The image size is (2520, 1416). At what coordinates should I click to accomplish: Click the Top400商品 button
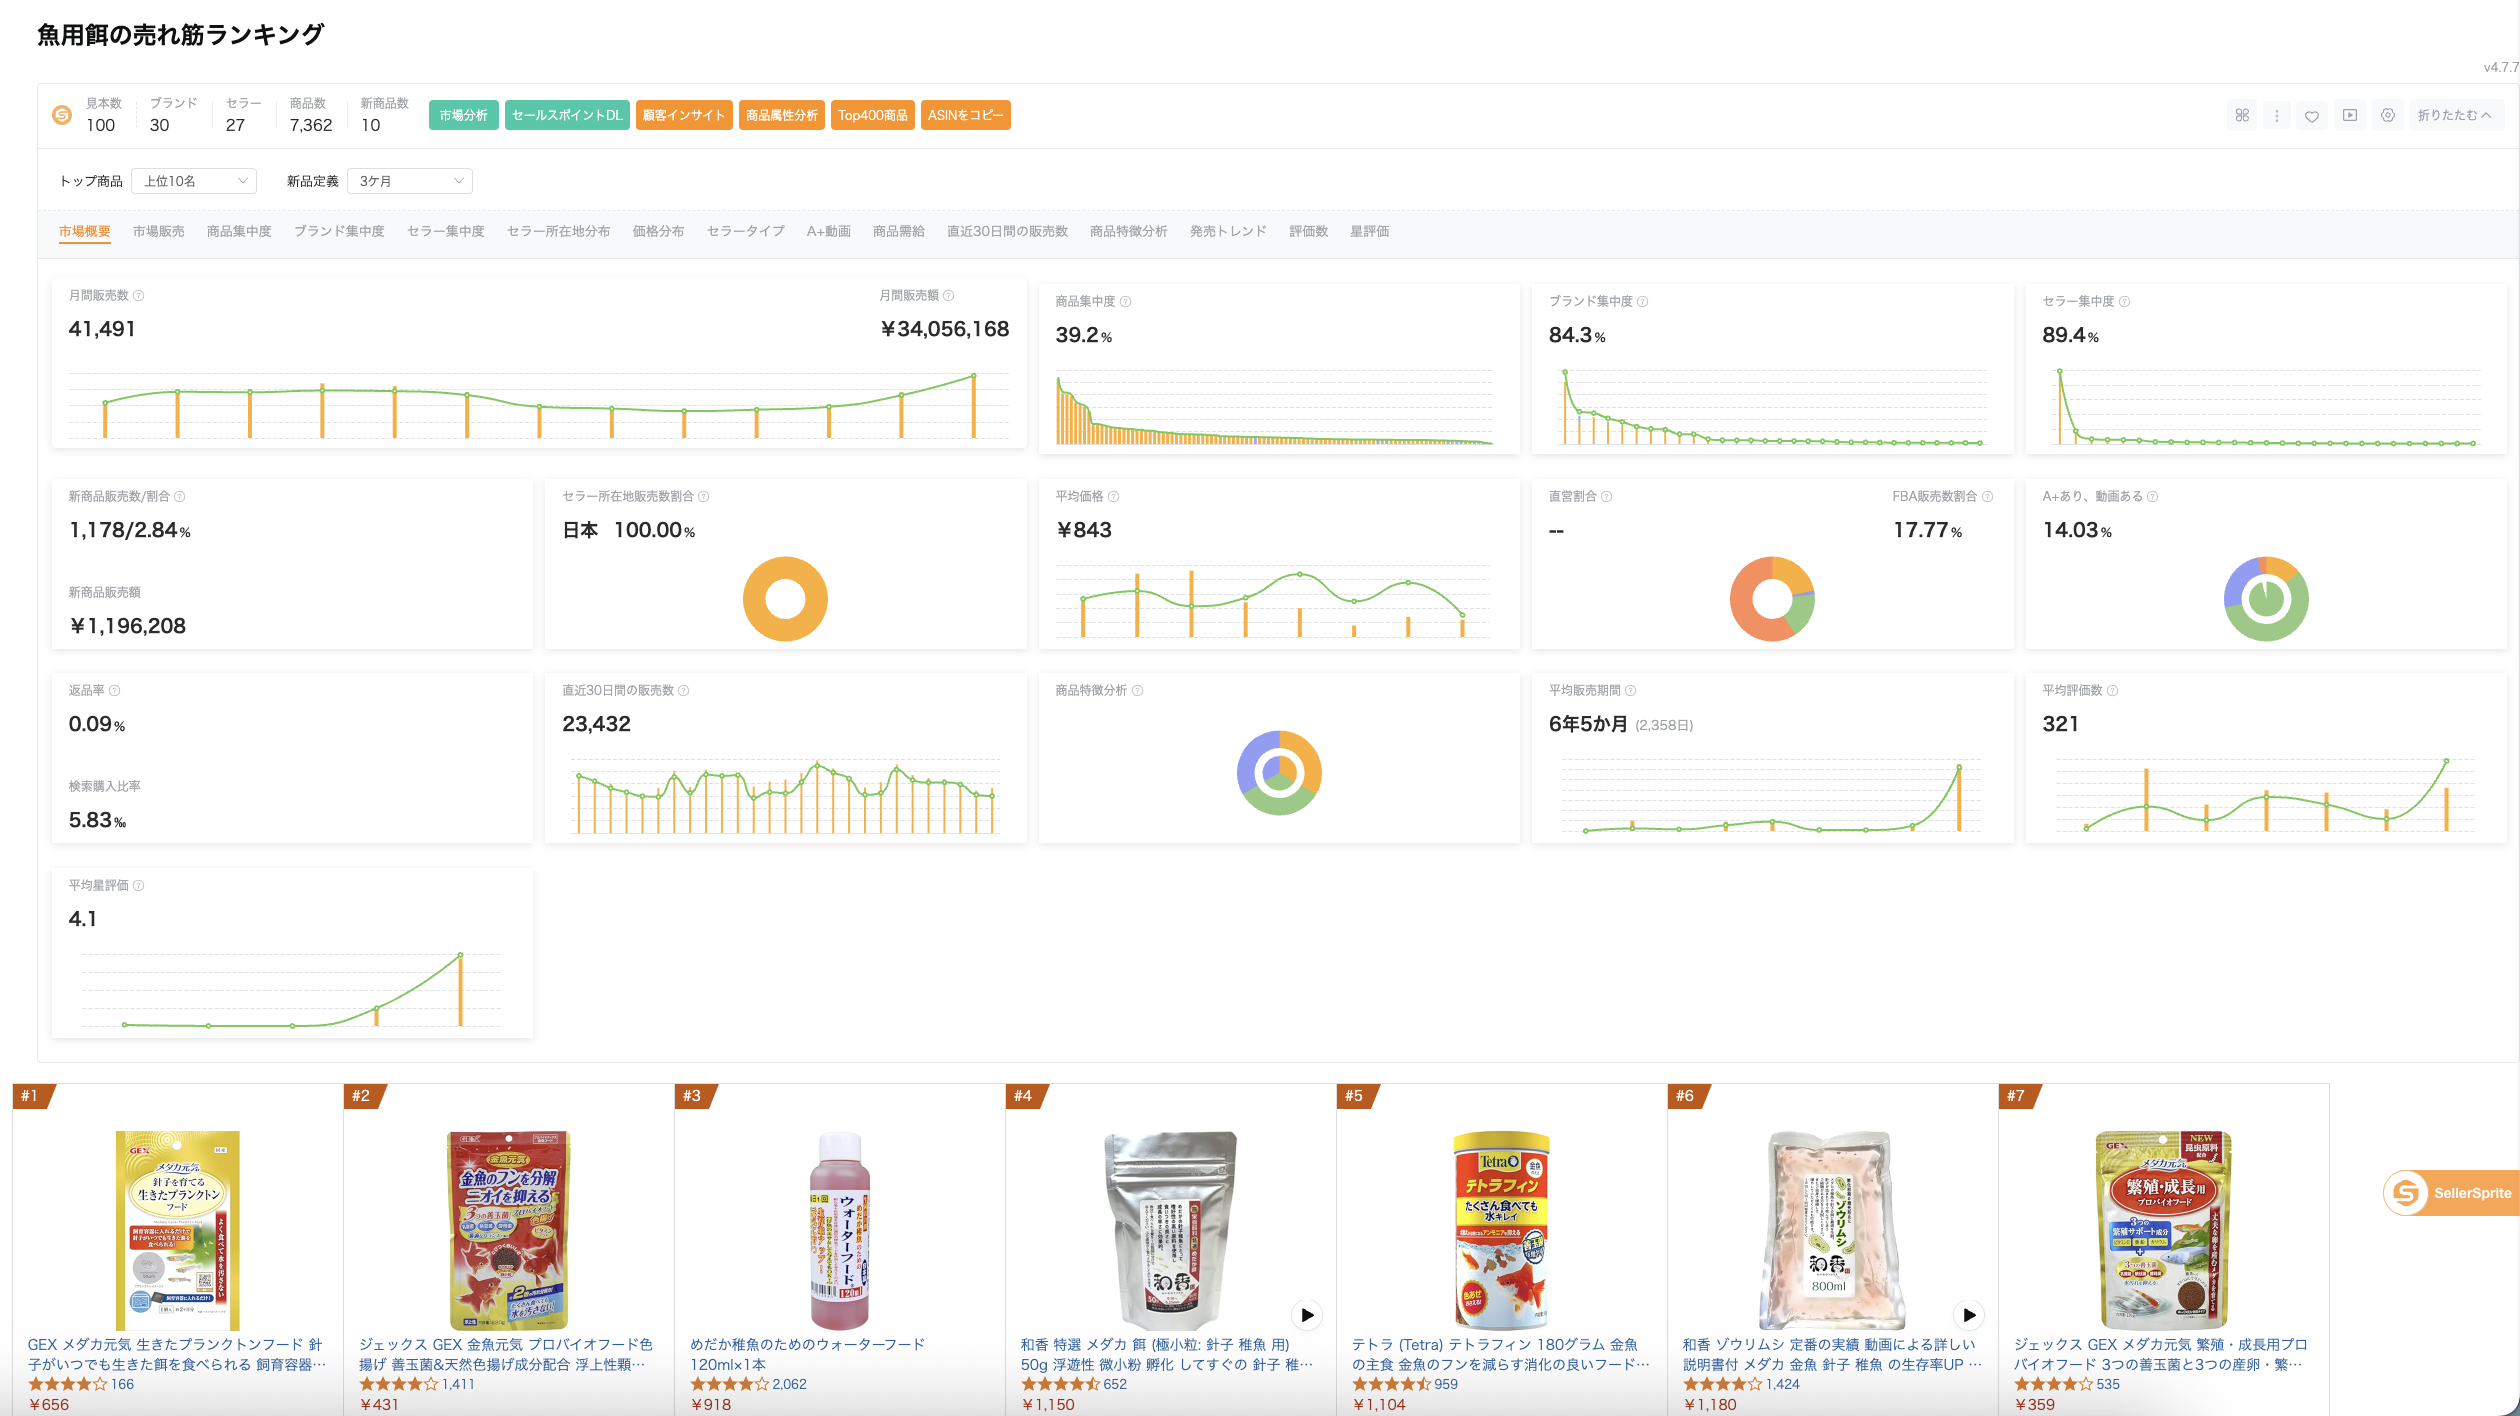tap(873, 115)
